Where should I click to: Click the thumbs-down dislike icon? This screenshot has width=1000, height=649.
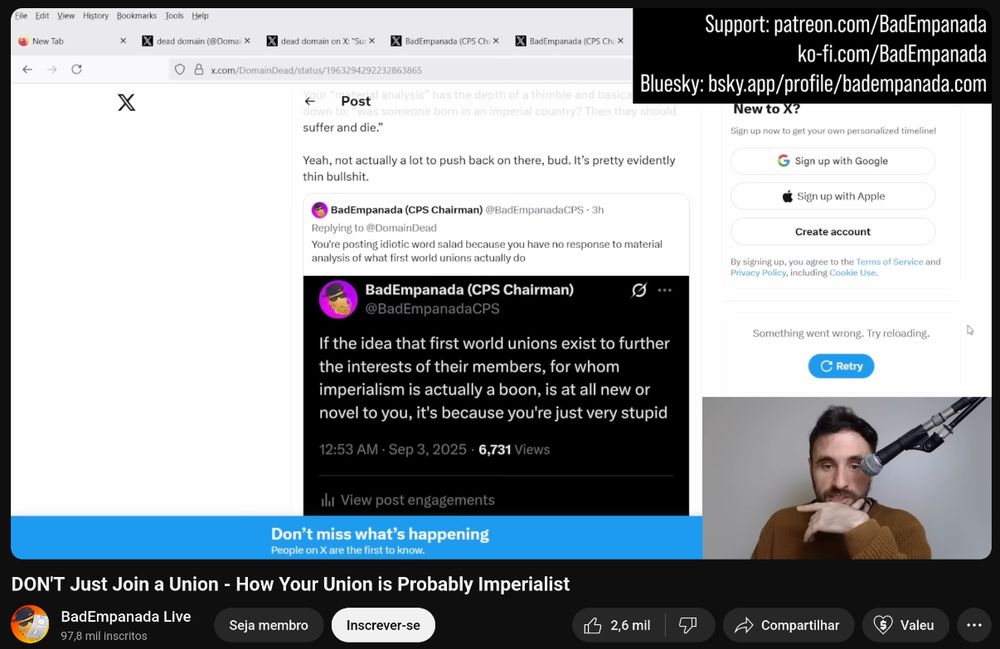pos(688,624)
